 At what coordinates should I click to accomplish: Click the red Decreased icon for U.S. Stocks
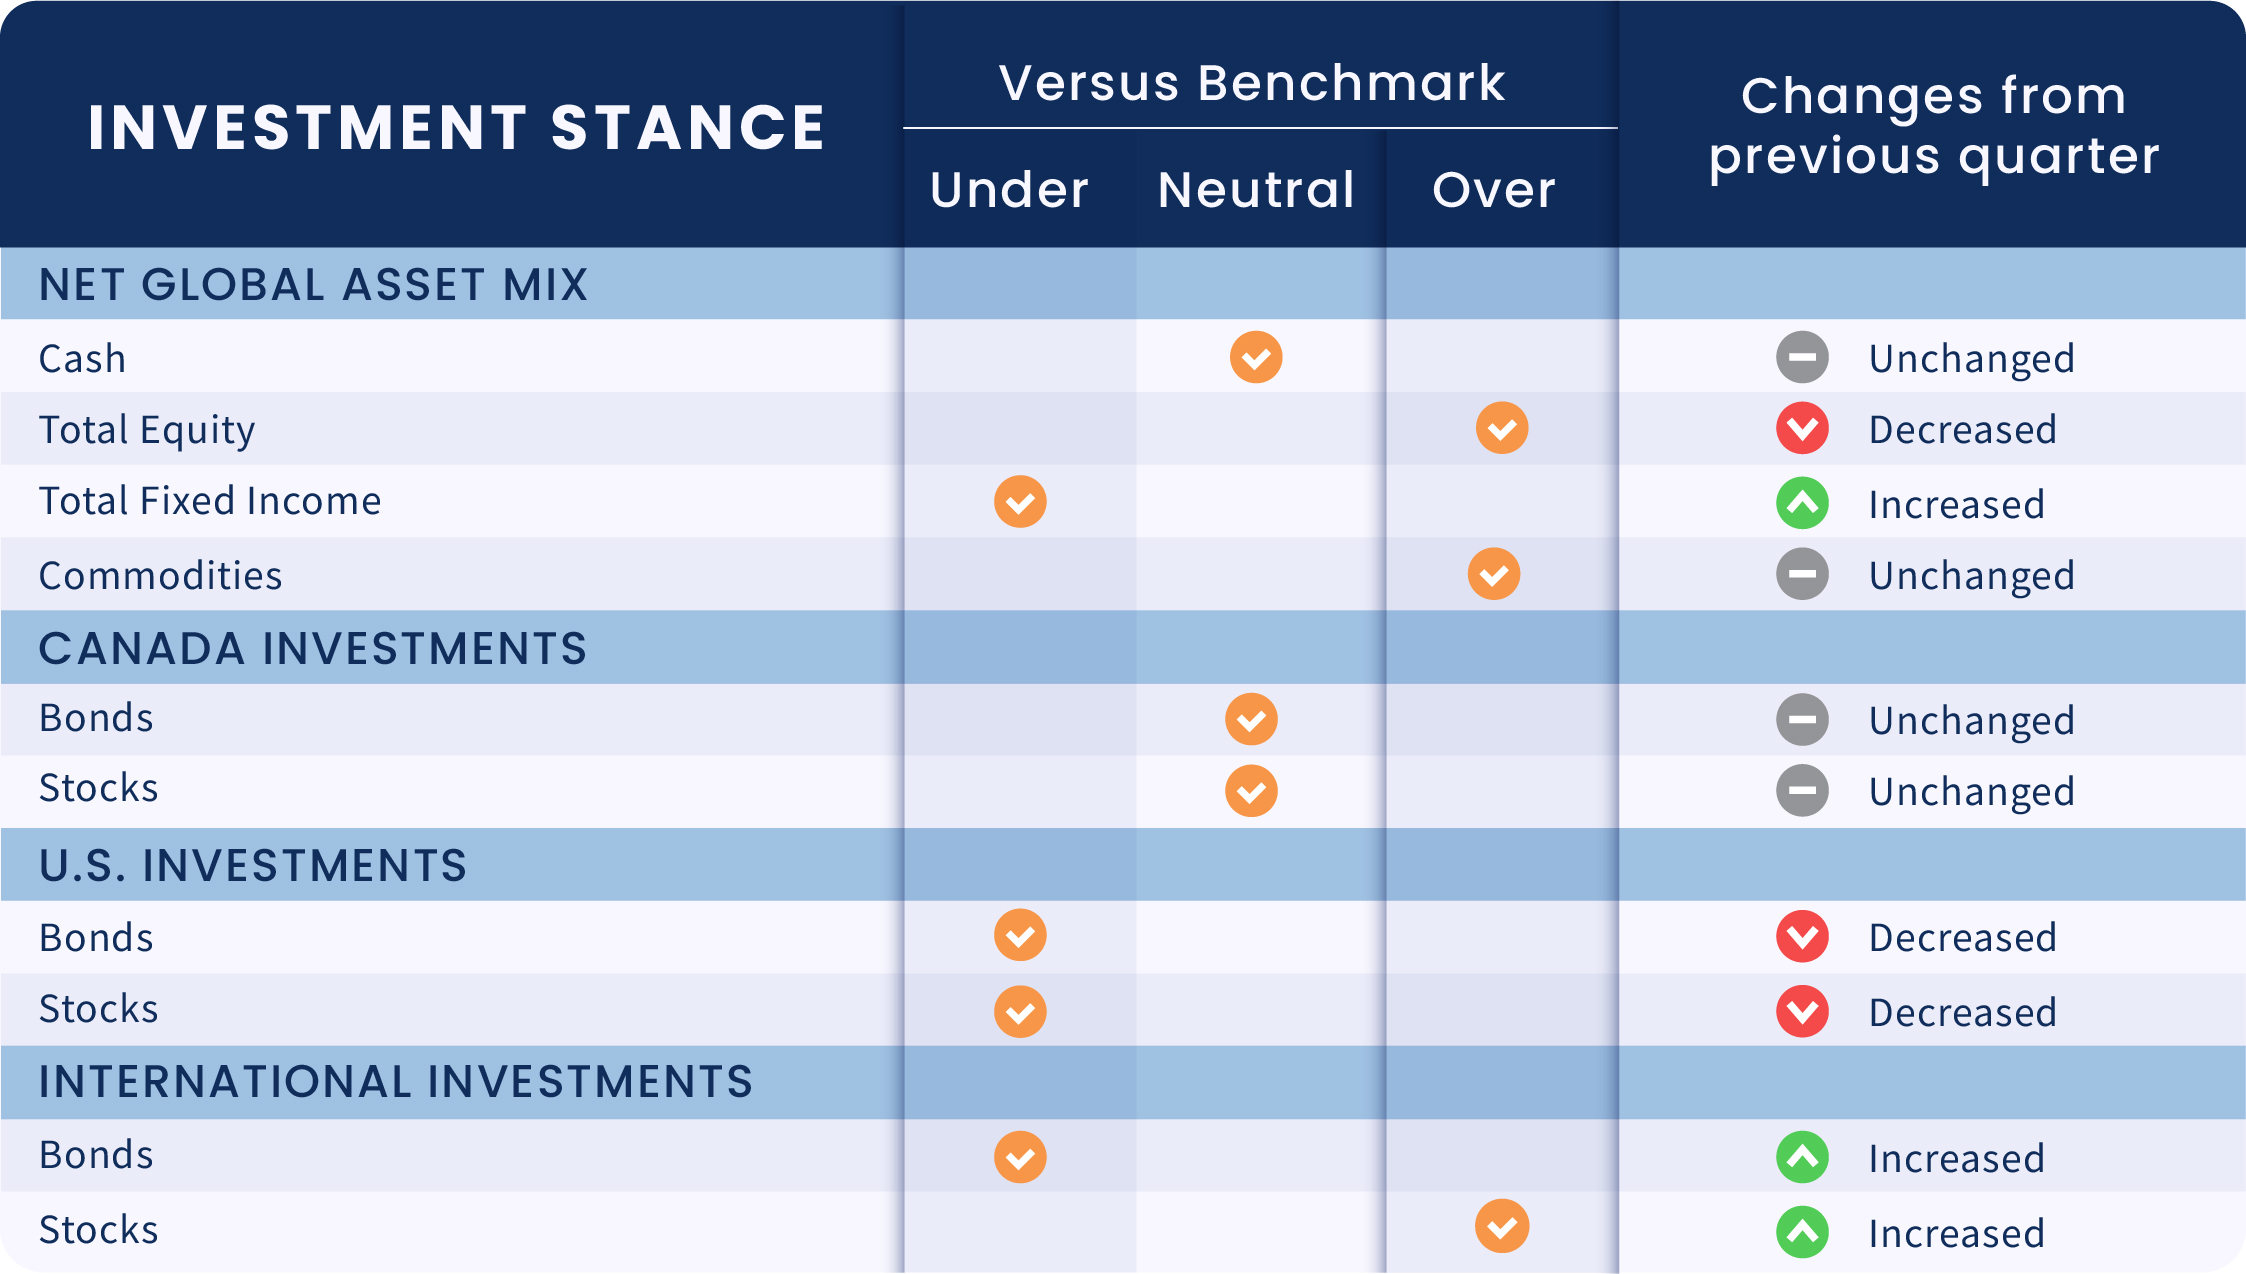tap(1802, 1011)
